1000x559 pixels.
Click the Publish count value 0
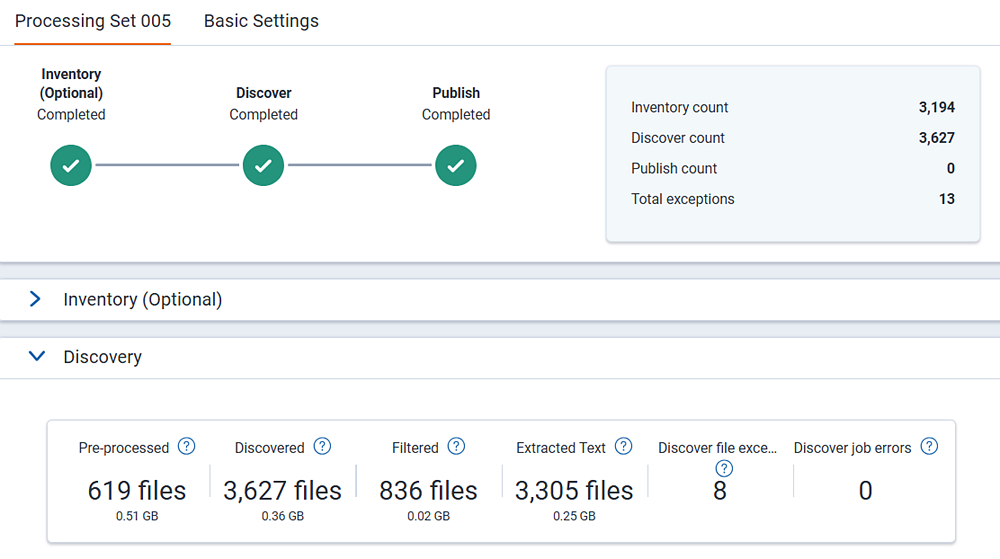(x=950, y=168)
